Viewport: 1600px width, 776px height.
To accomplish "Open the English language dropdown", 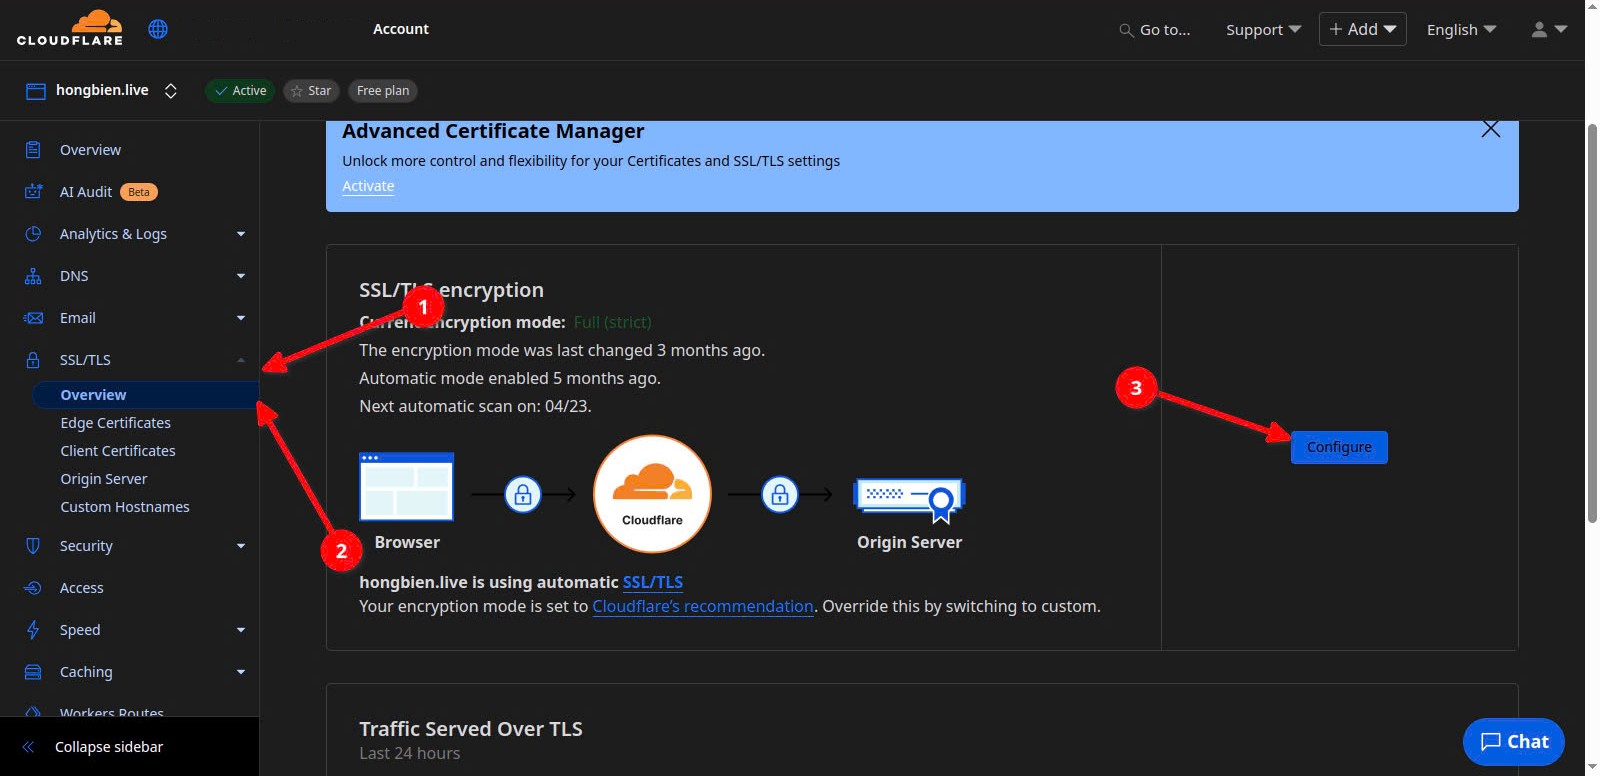I will pos(1461,30).
